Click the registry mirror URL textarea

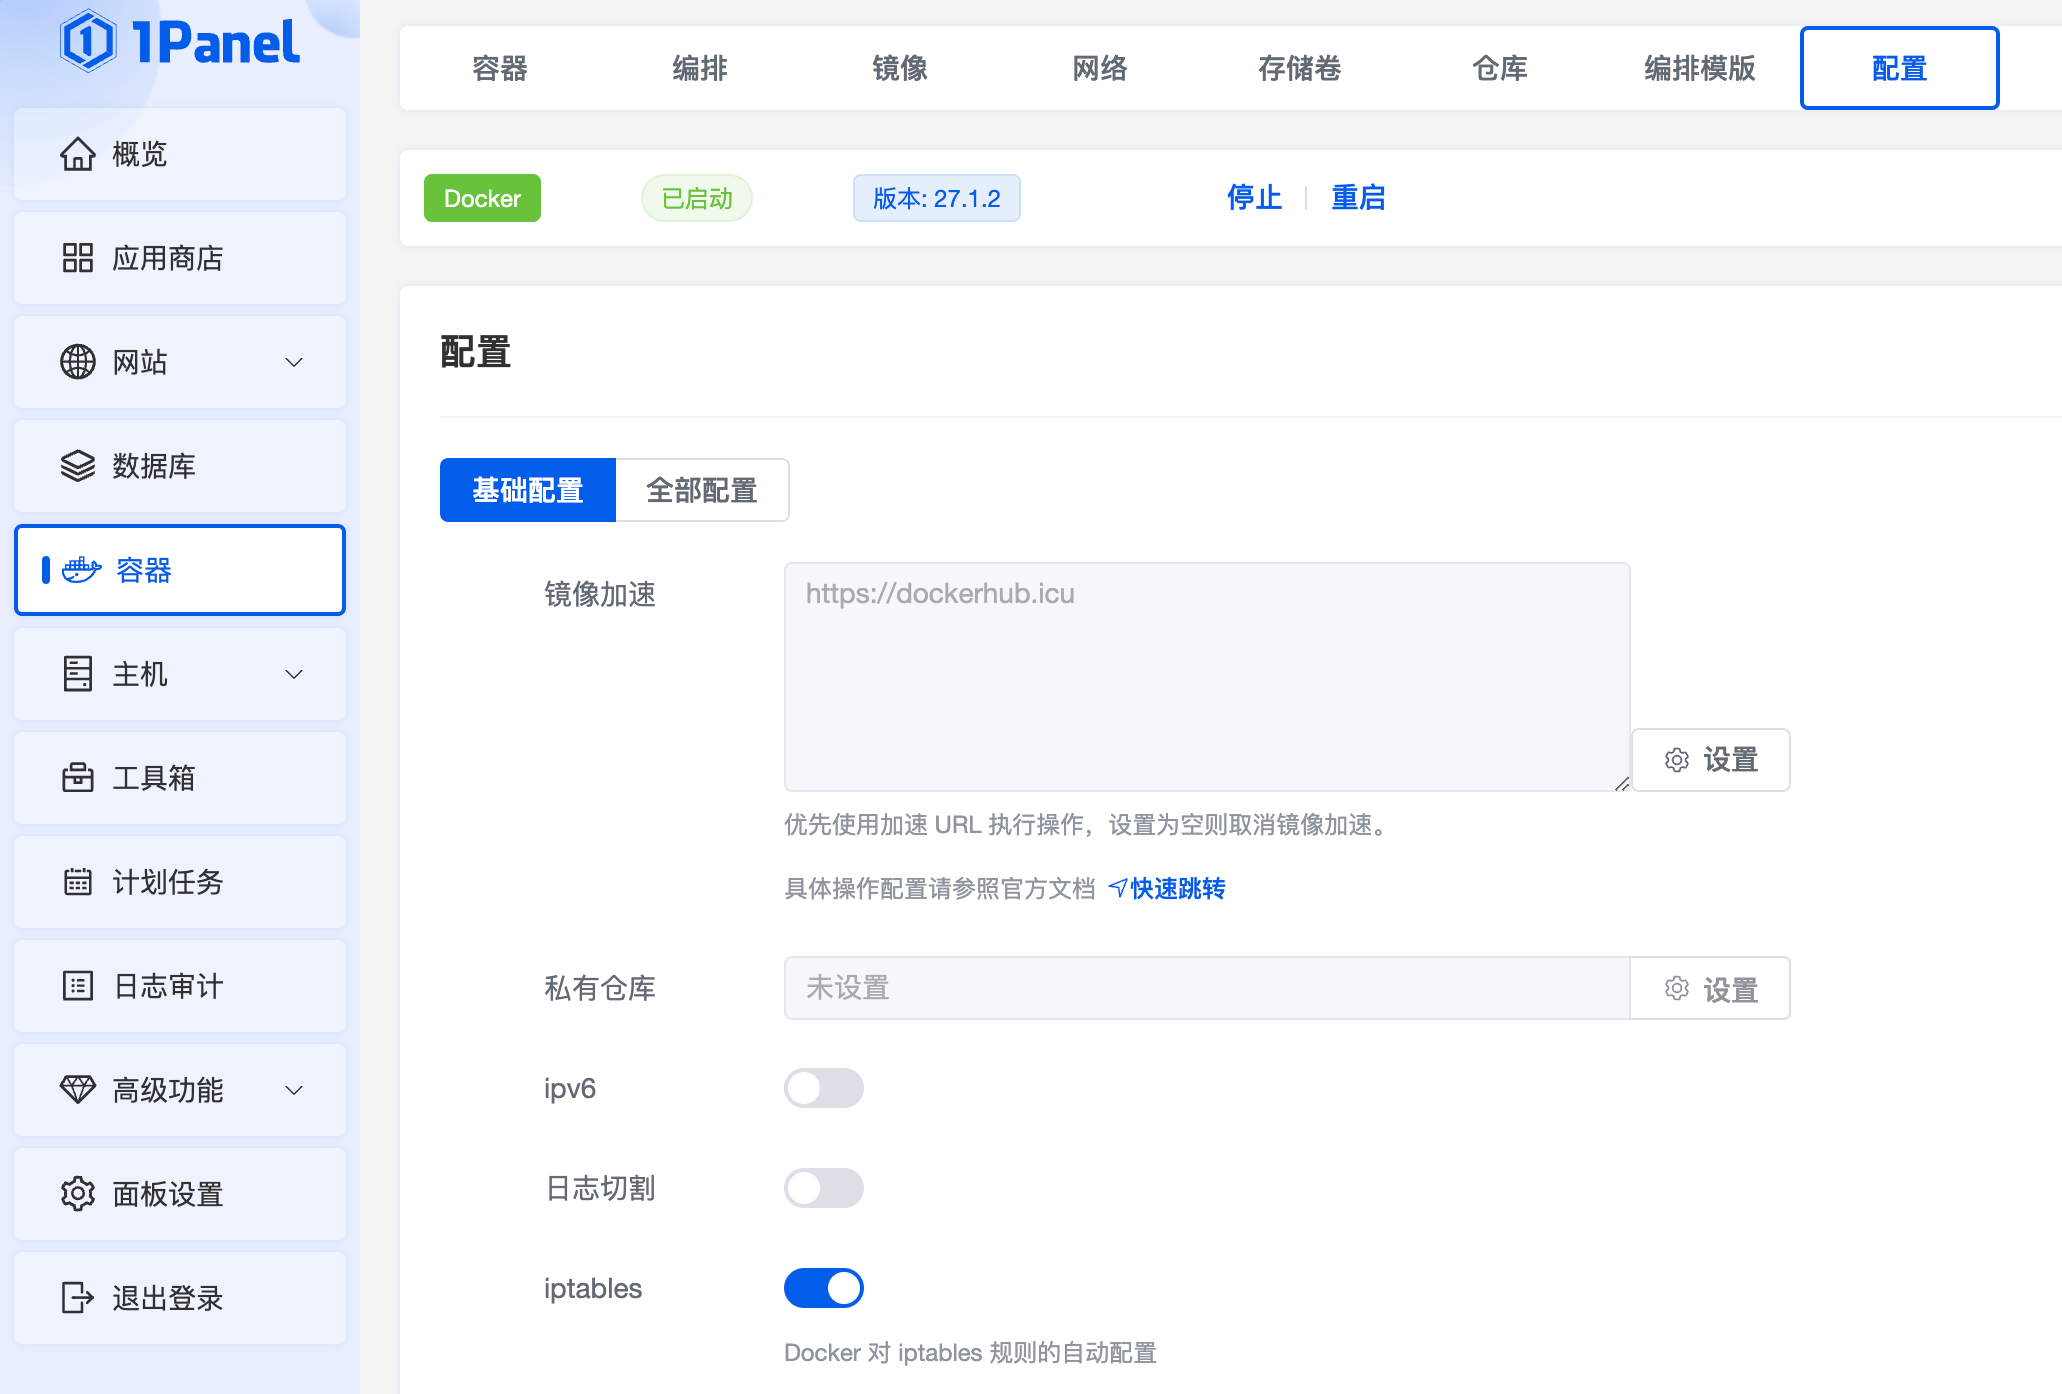coord(1206,676)
